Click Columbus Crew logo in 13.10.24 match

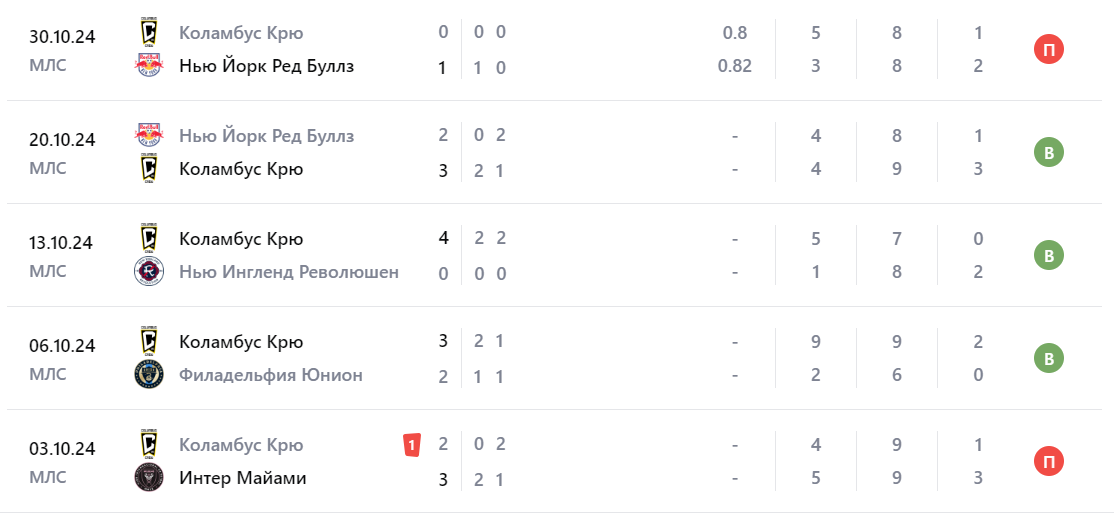[148, 239]
